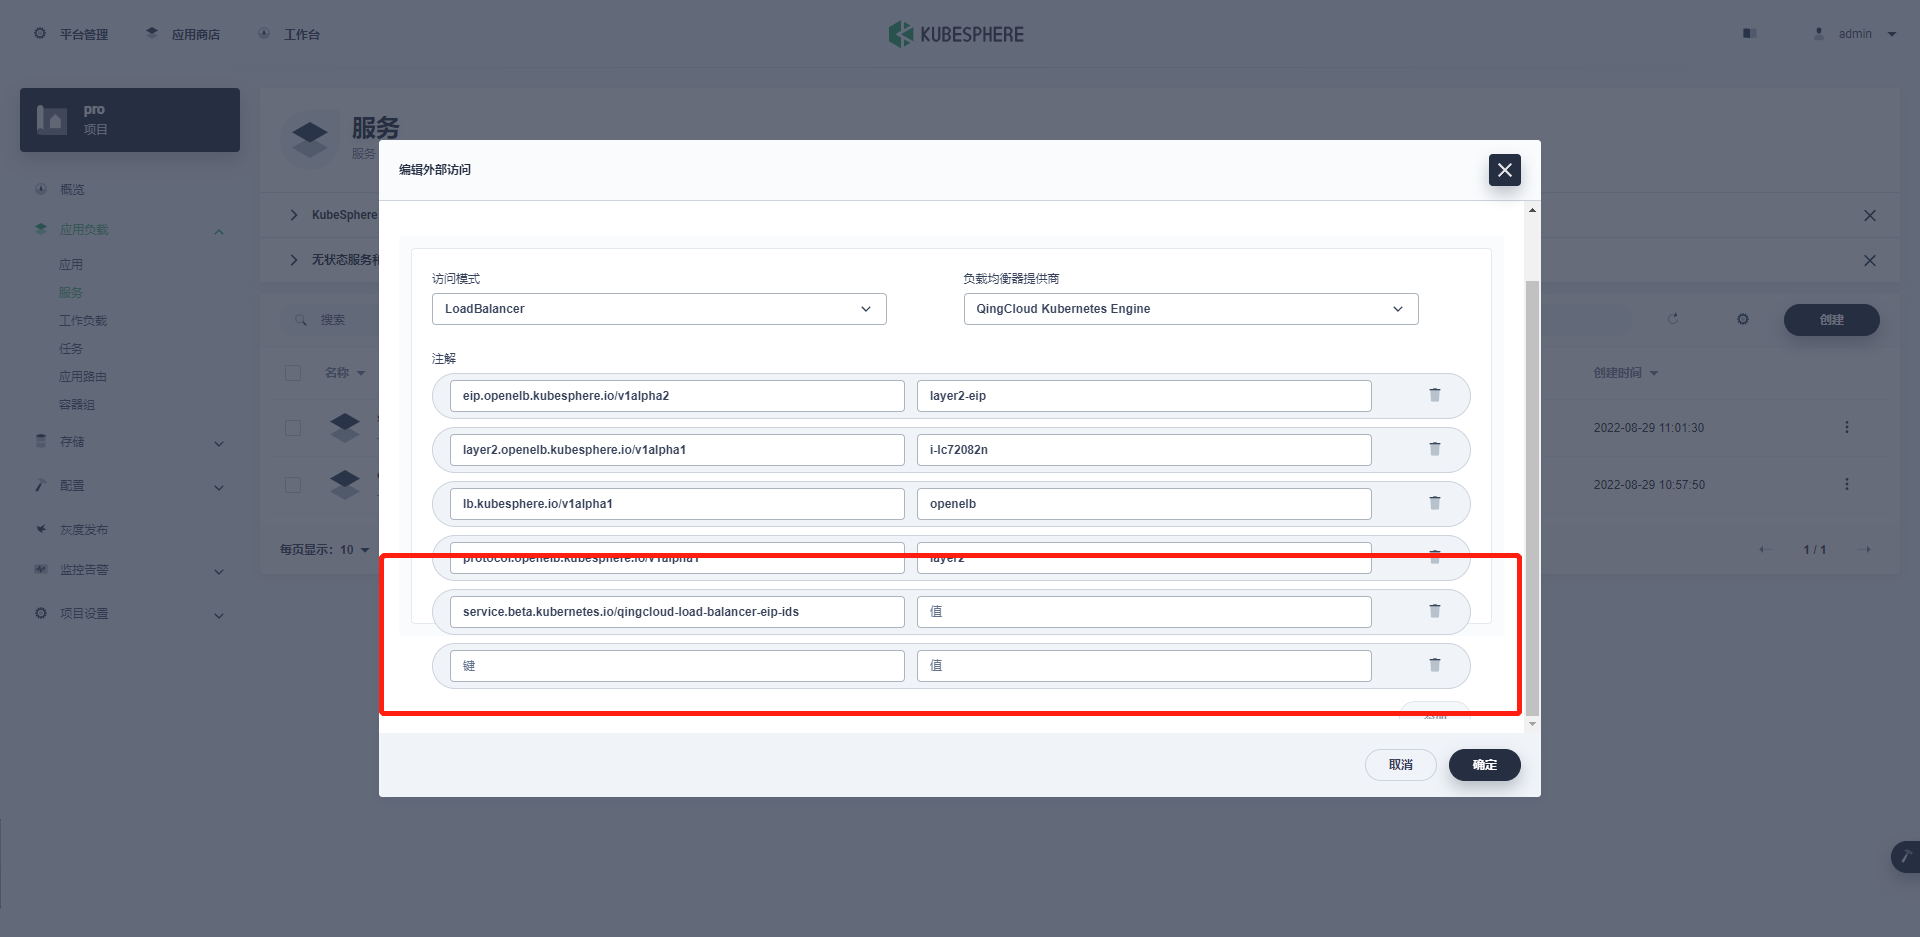Screen dimensions: 1920x937
Task: Delete the lb.kubesphere.io/v1alpha1 annotation row
Action: tap(1435, 503)
